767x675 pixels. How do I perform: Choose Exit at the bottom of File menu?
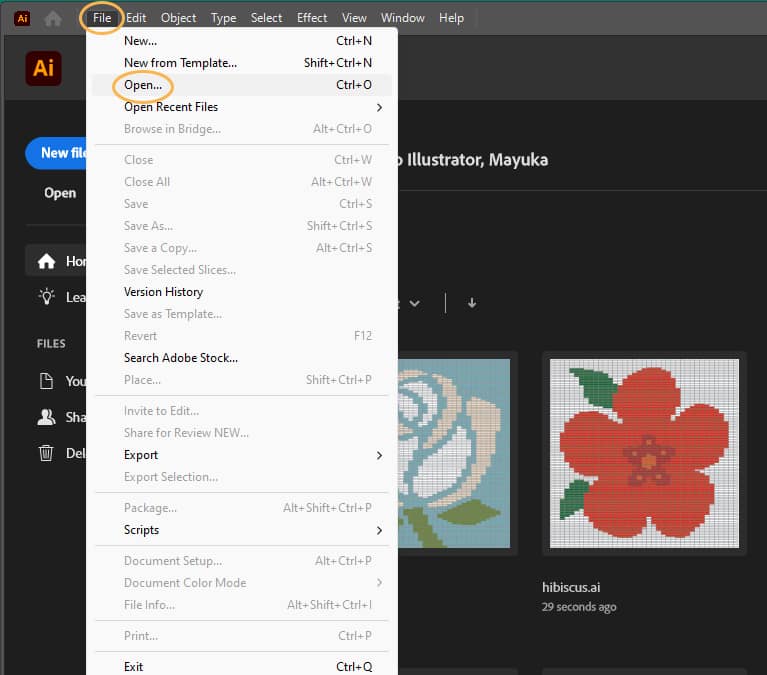[x=134, y=667]
